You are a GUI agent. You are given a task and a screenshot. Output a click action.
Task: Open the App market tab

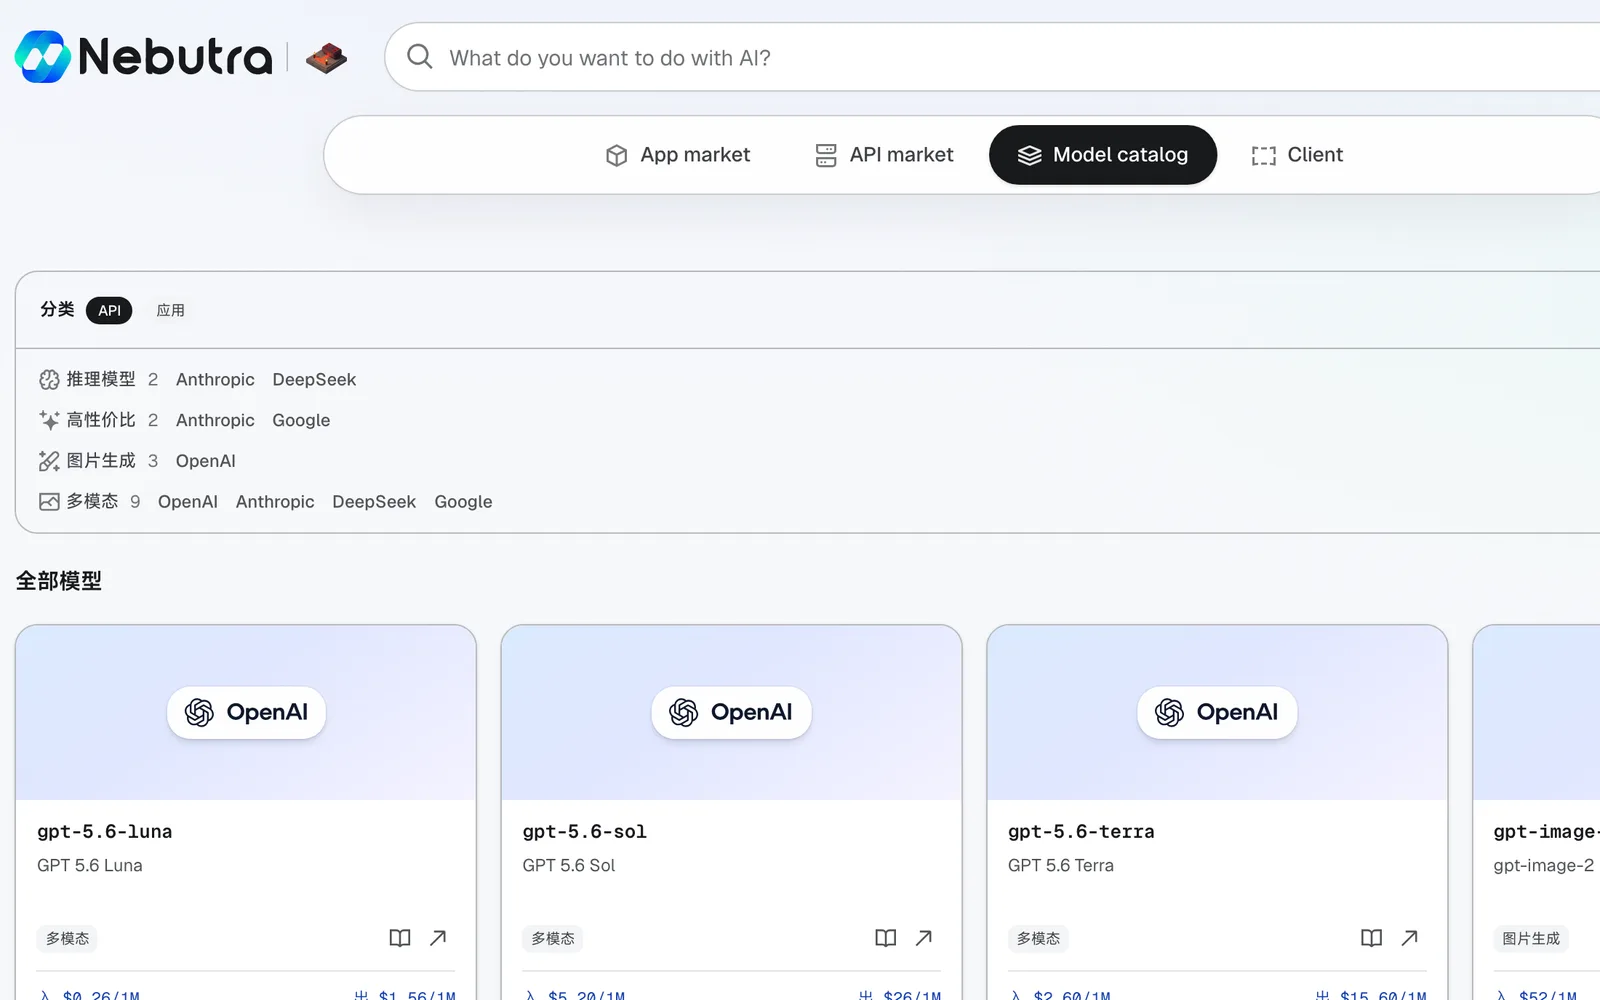(678, 155)
